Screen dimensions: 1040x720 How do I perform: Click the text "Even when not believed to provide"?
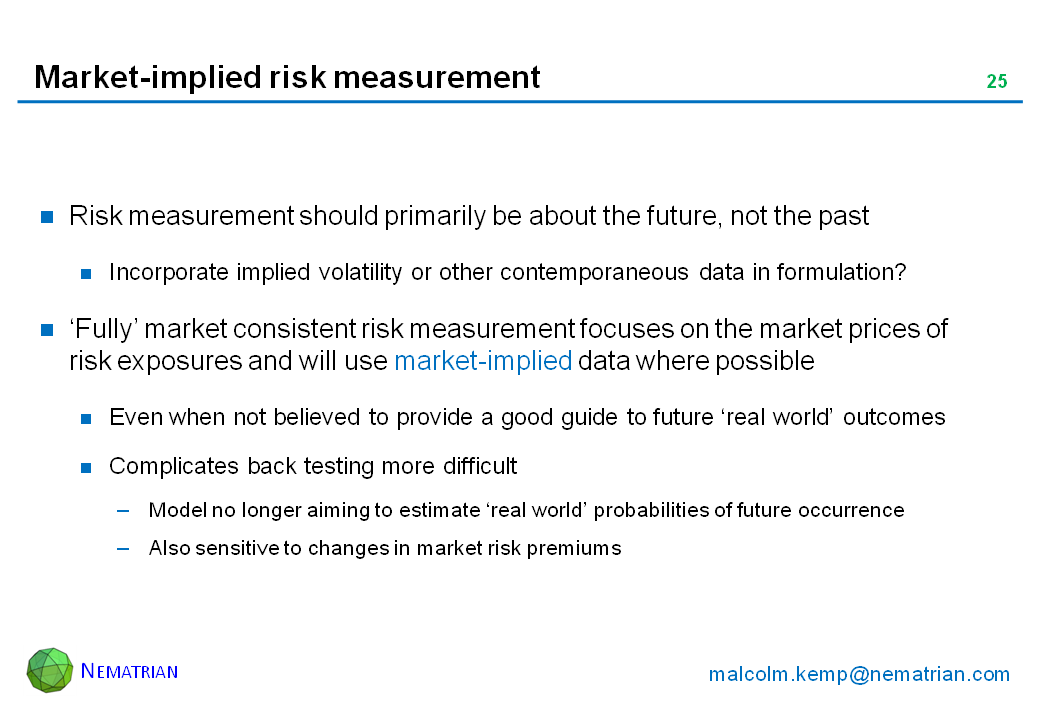click(x=527, y=417)
